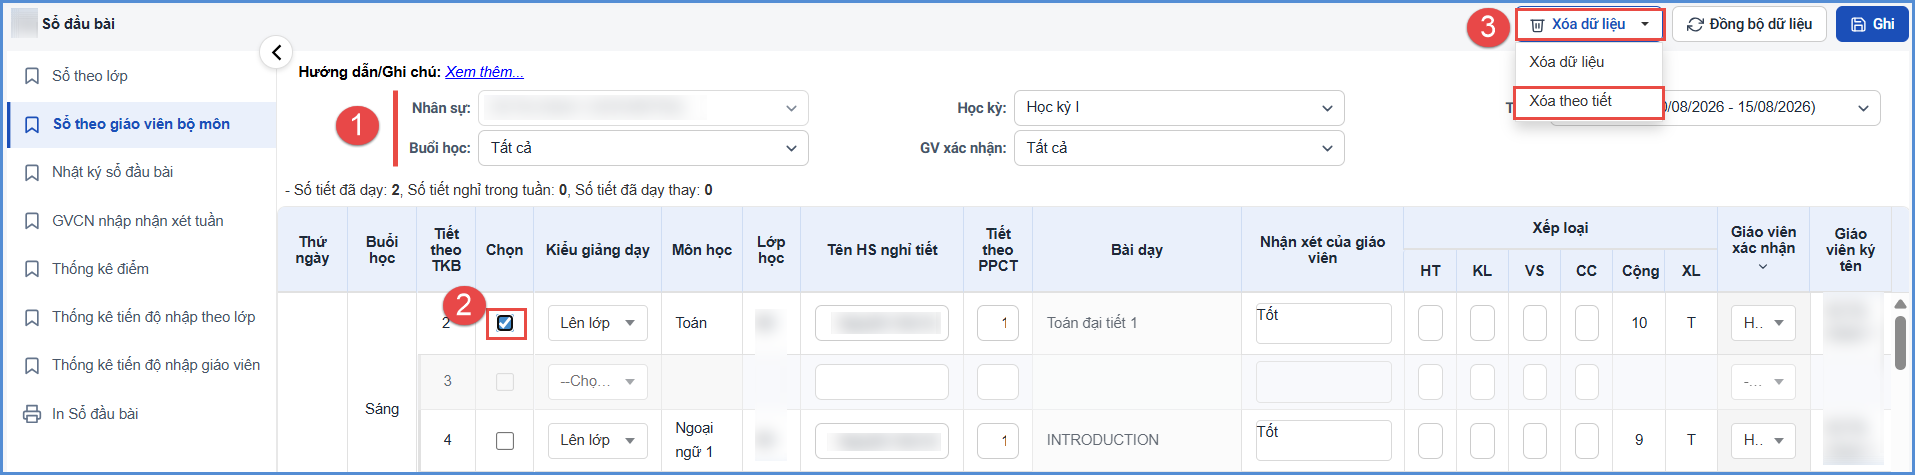Open the Buổi học dropdown

click(x=643, y=148)
